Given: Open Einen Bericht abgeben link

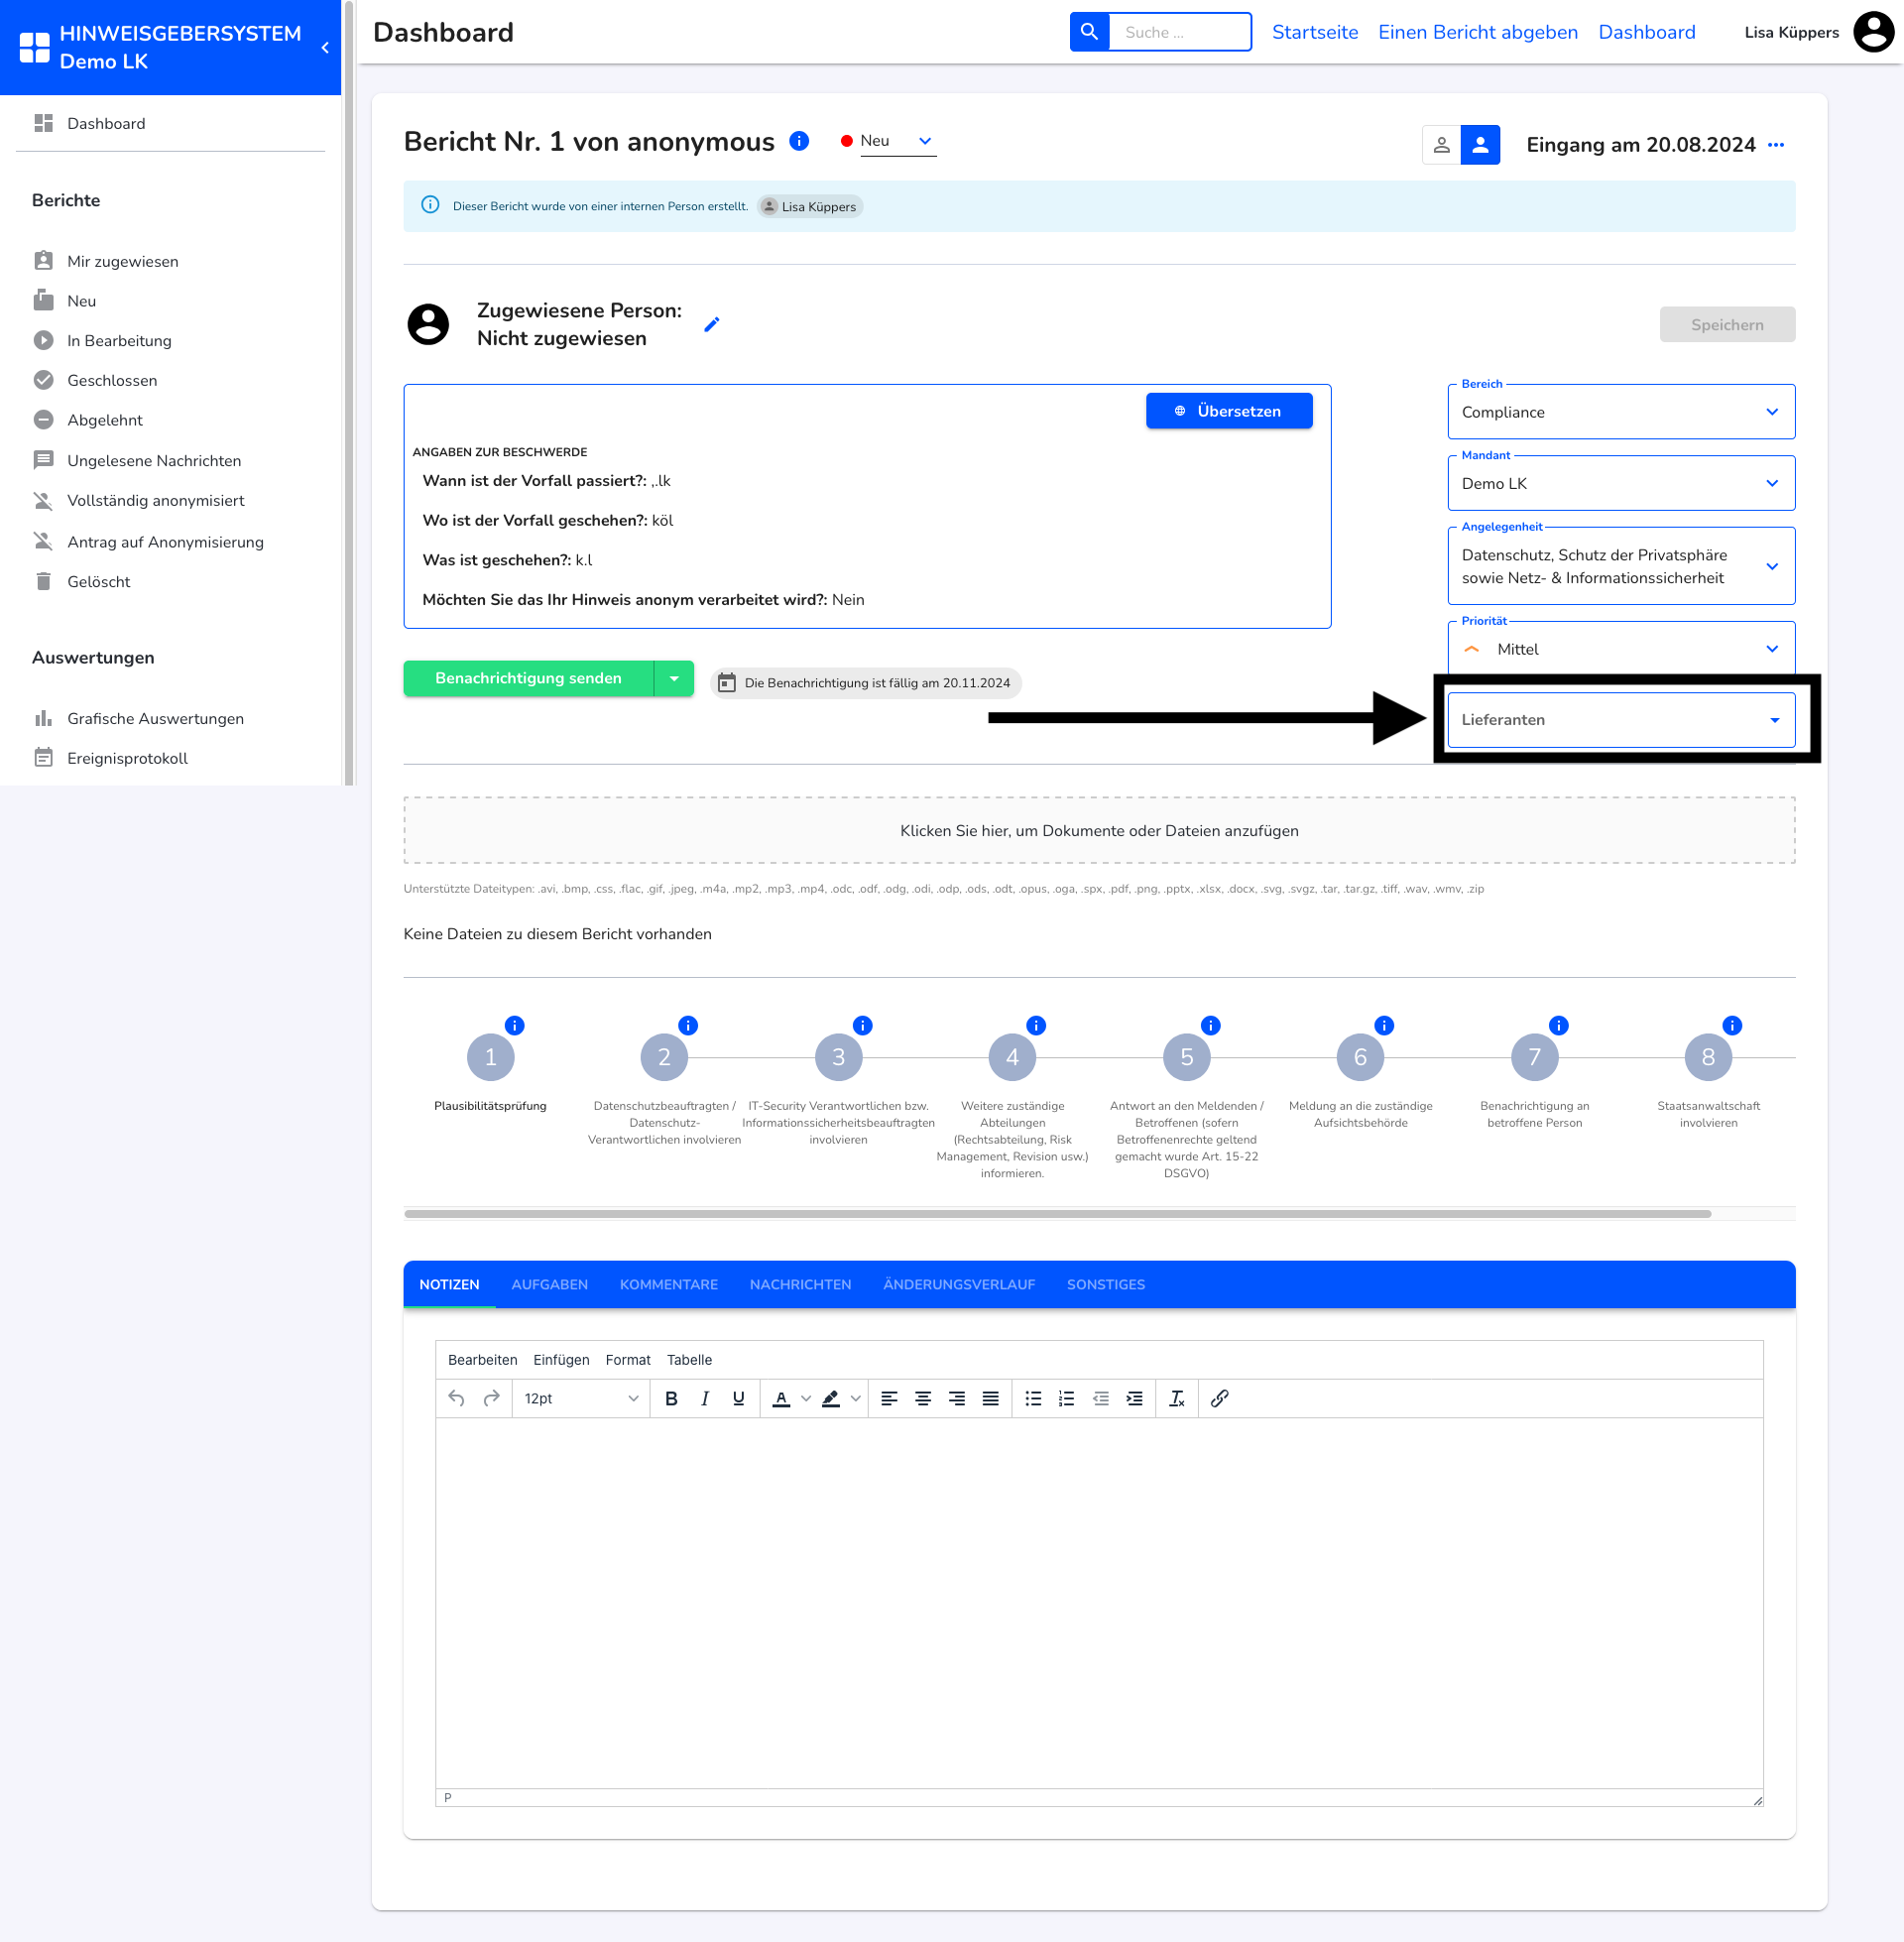Looking at the screenshot, I should click(x=1477, y=32).
